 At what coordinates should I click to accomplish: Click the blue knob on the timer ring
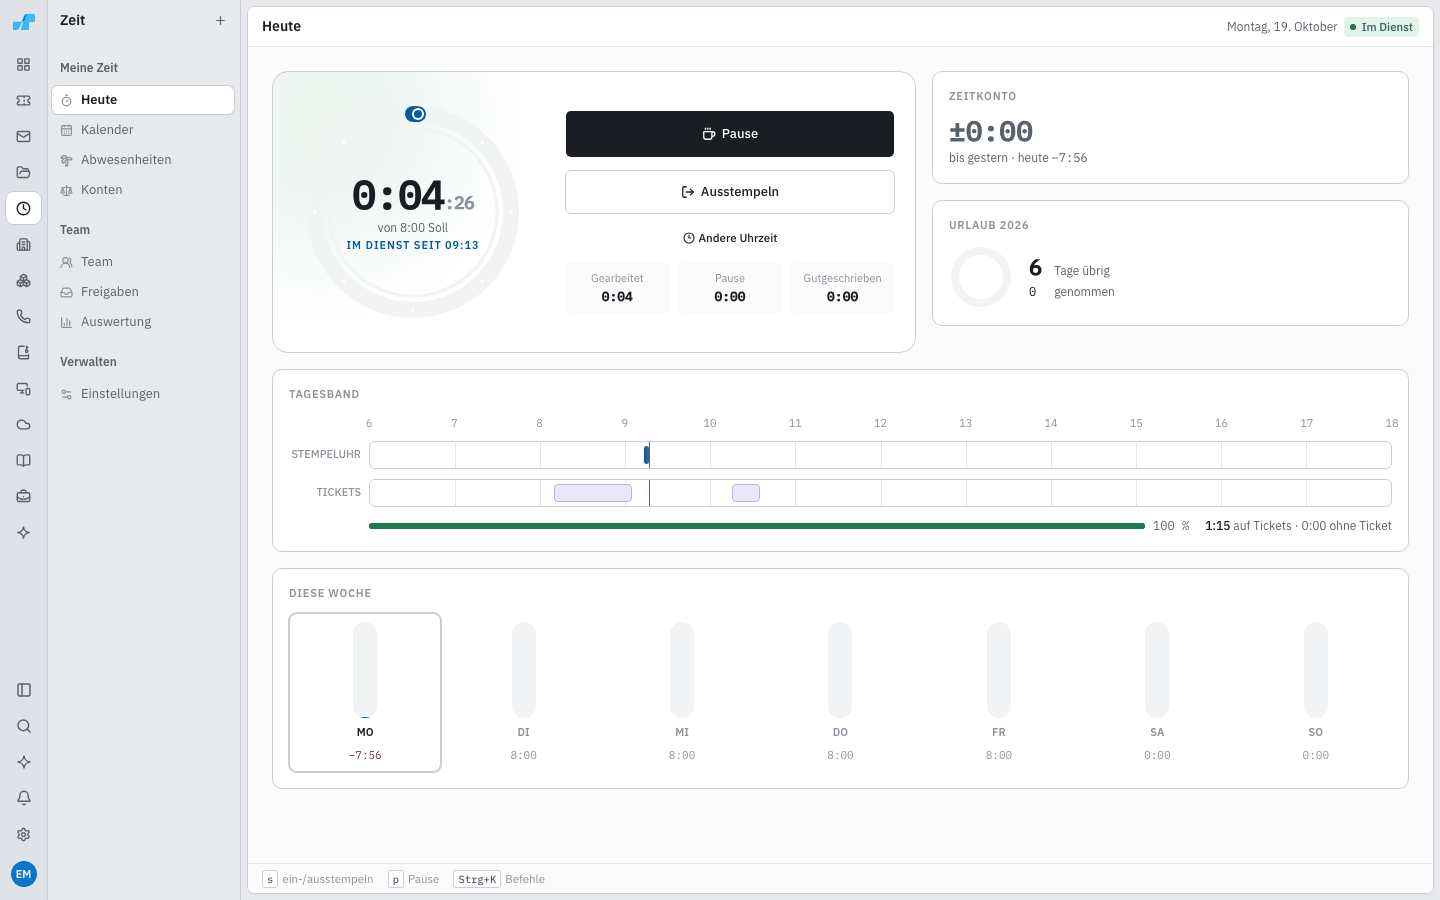tap(416, 114)
